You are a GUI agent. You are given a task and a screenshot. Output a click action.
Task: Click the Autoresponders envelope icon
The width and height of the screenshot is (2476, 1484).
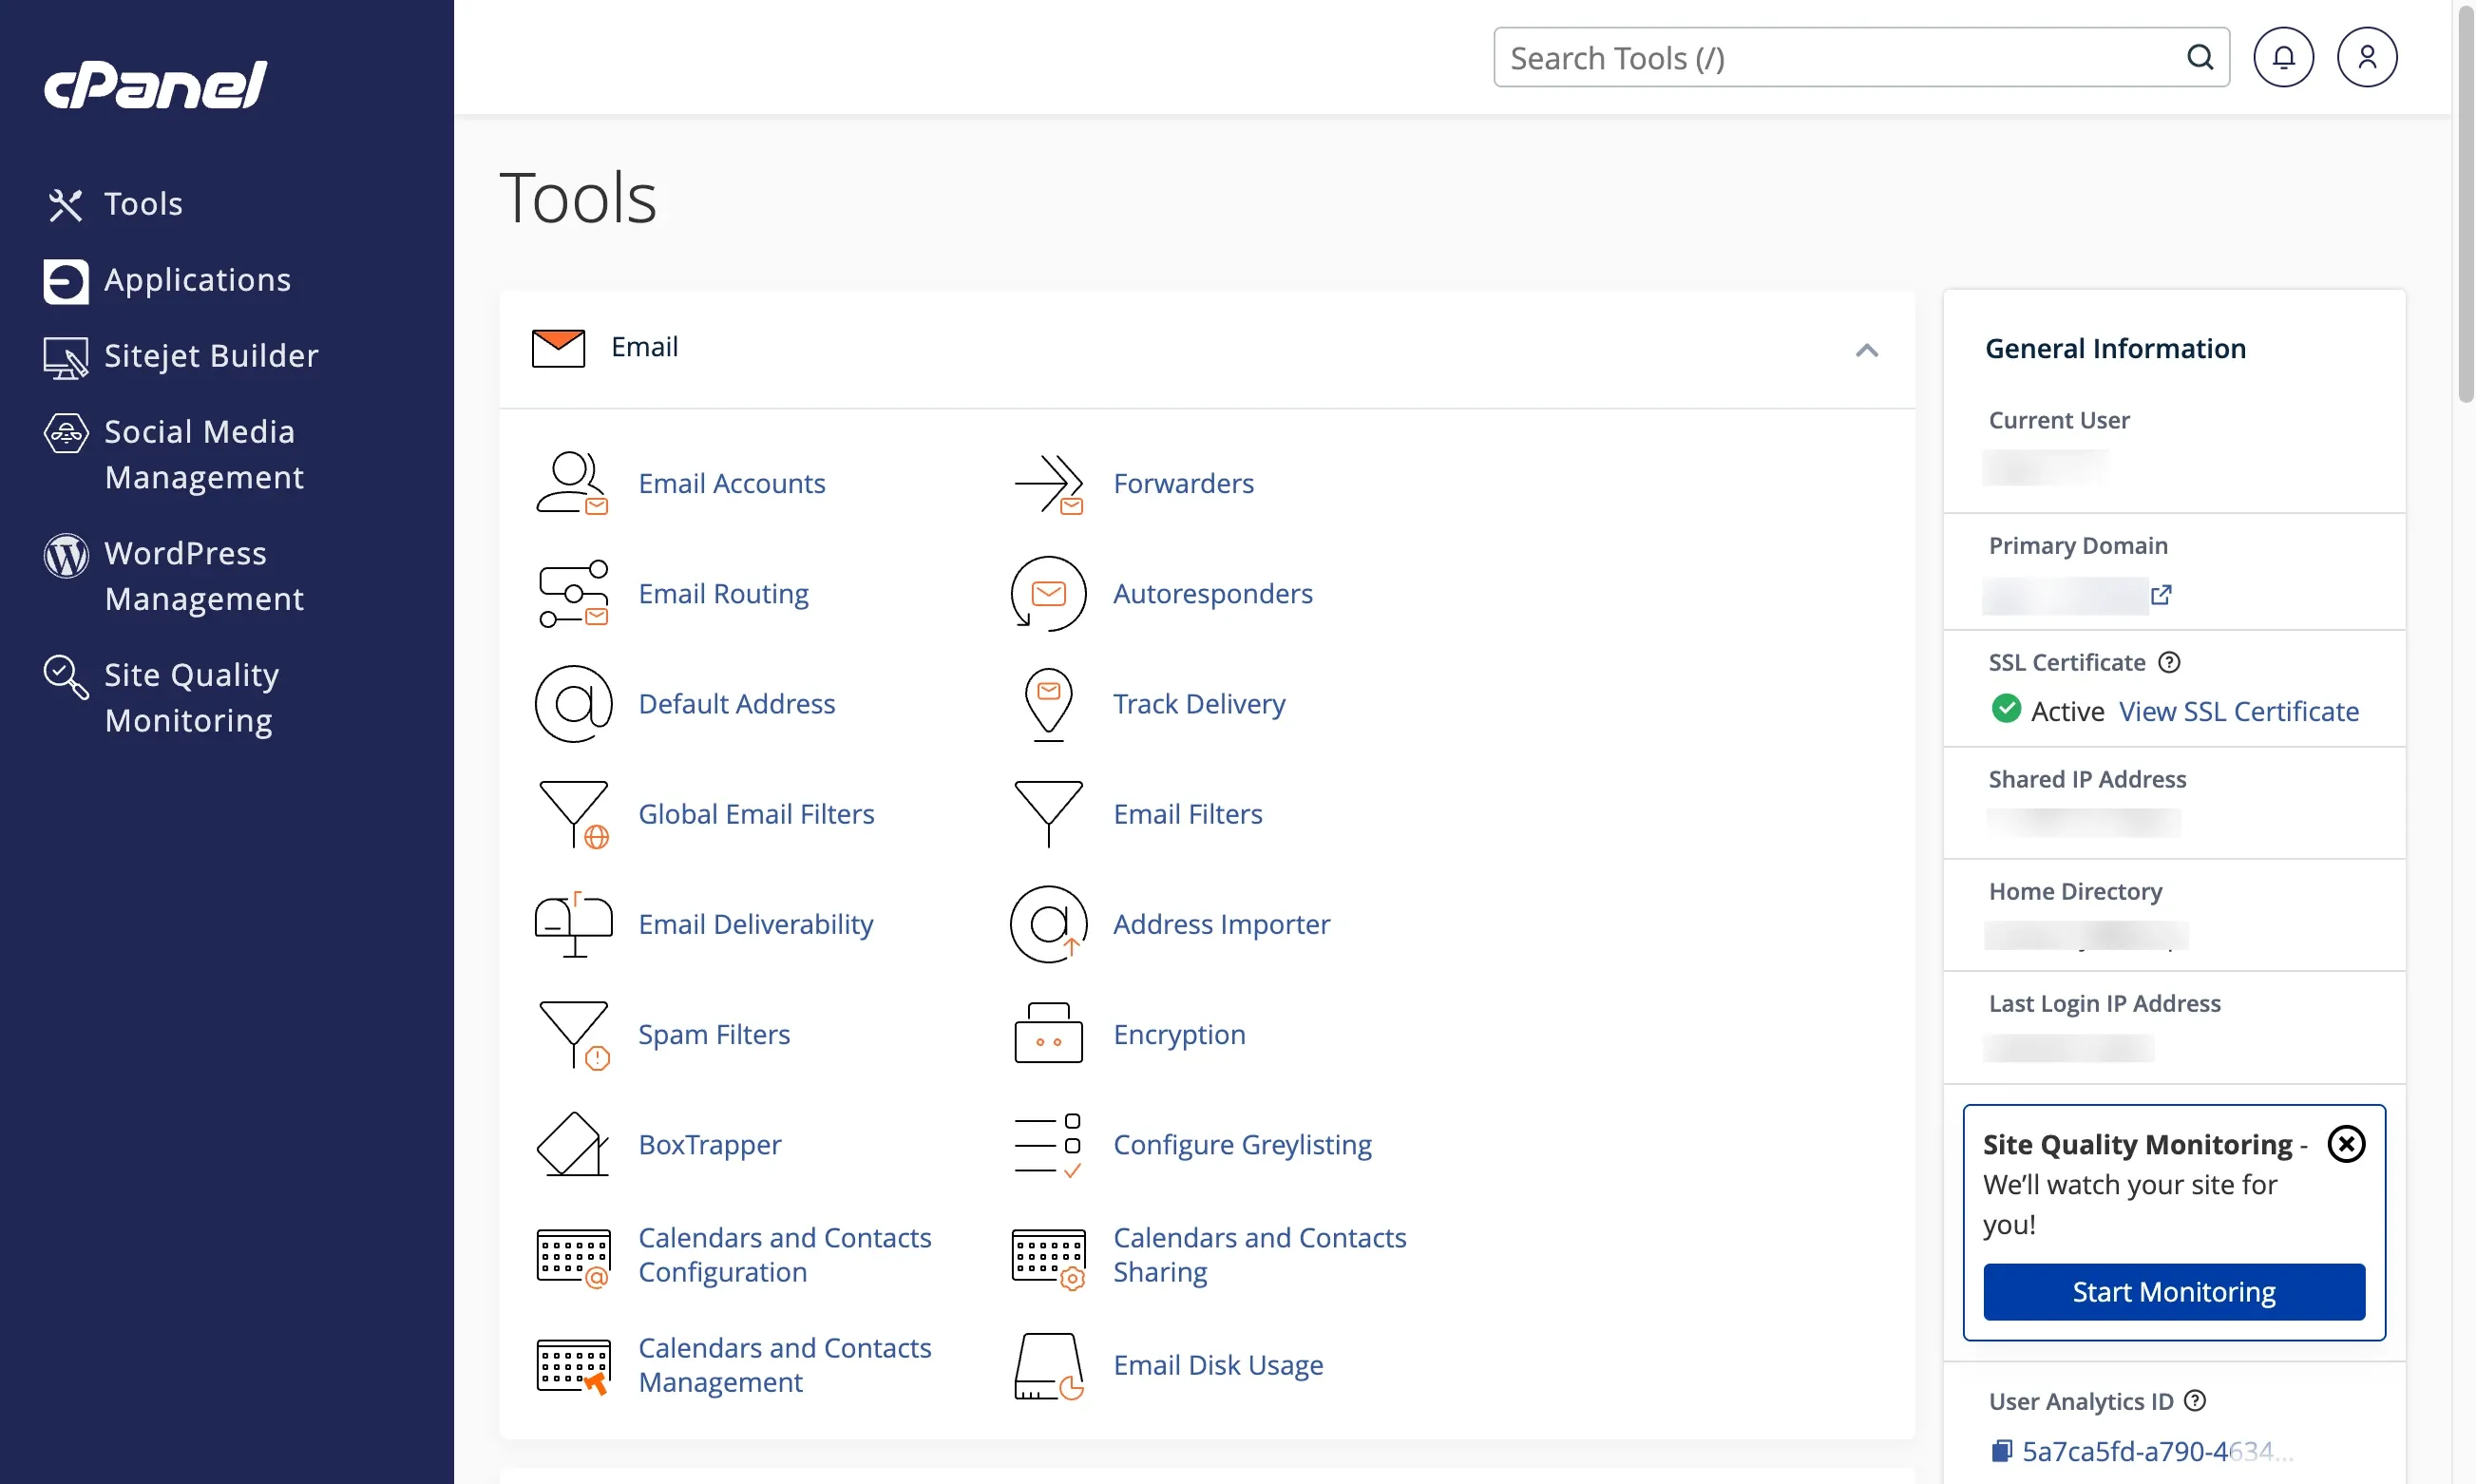pyautogui.click(x=1047, y=593)
